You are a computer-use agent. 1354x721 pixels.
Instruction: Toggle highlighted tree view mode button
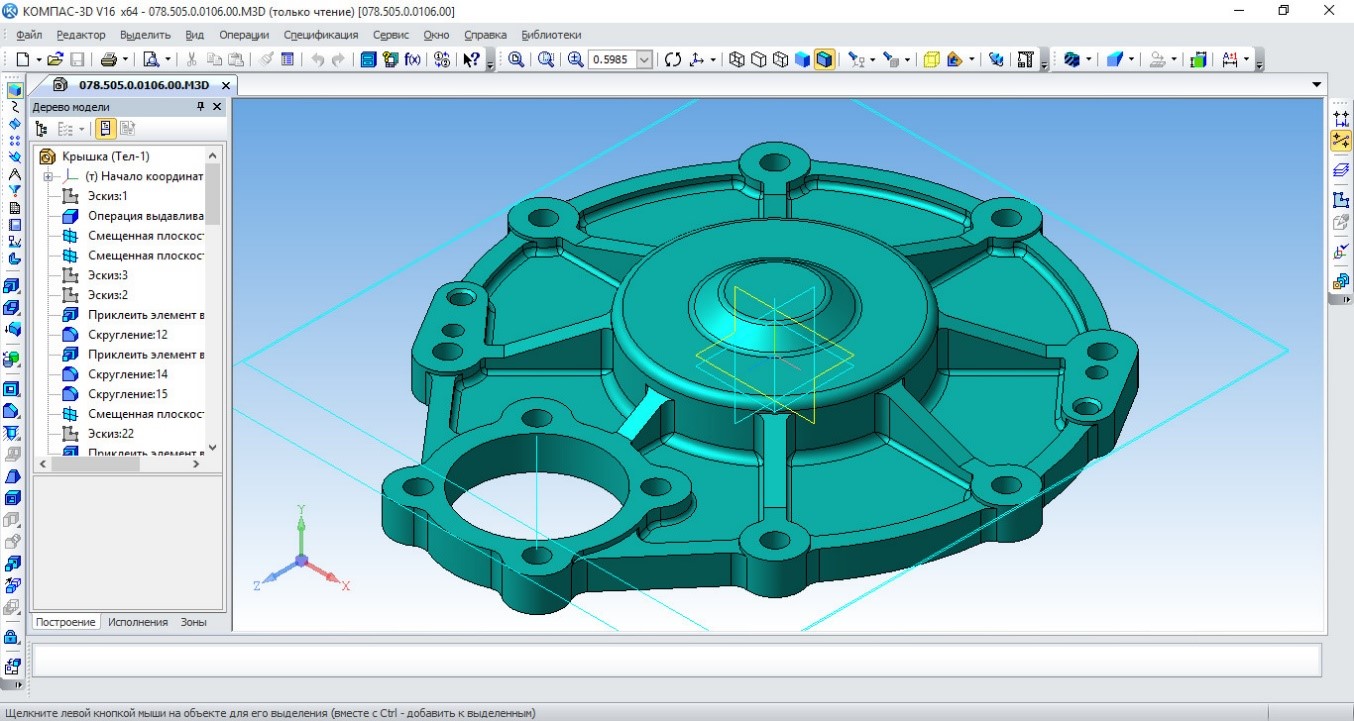tap(105, 129)
